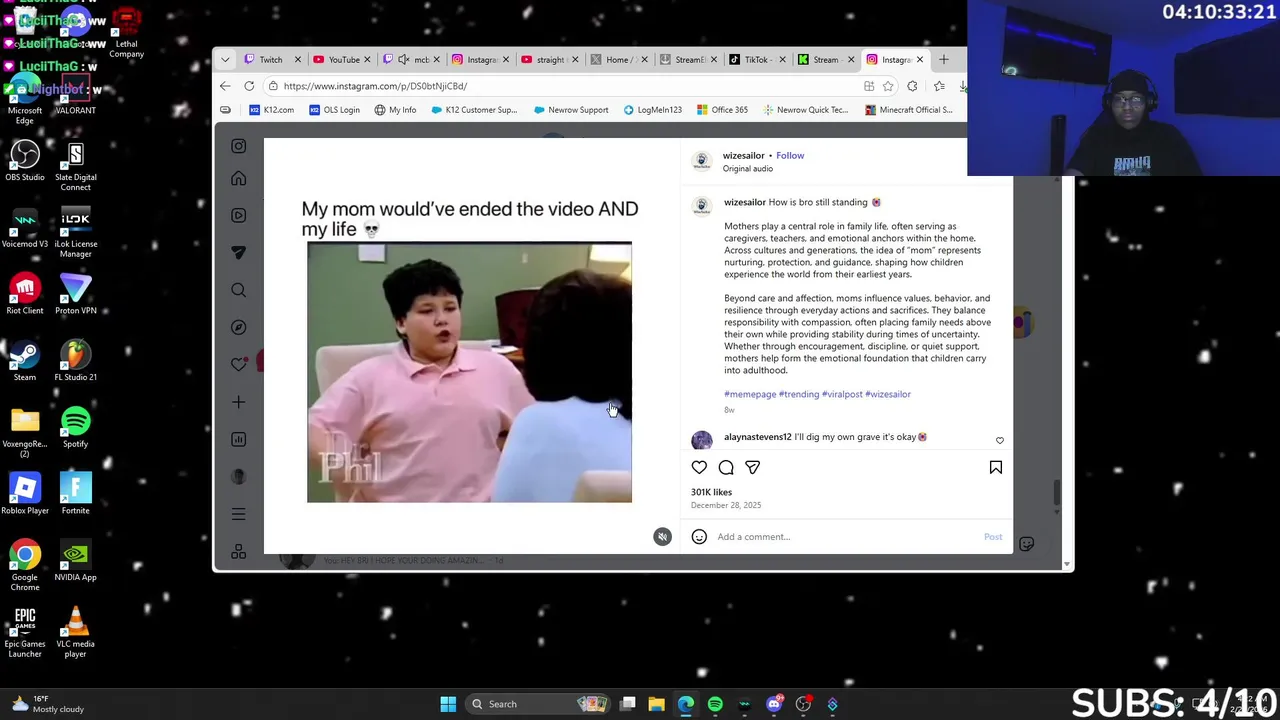Click browser back arrow
This screenshot has width=1280, height=720.
point(225,86)
